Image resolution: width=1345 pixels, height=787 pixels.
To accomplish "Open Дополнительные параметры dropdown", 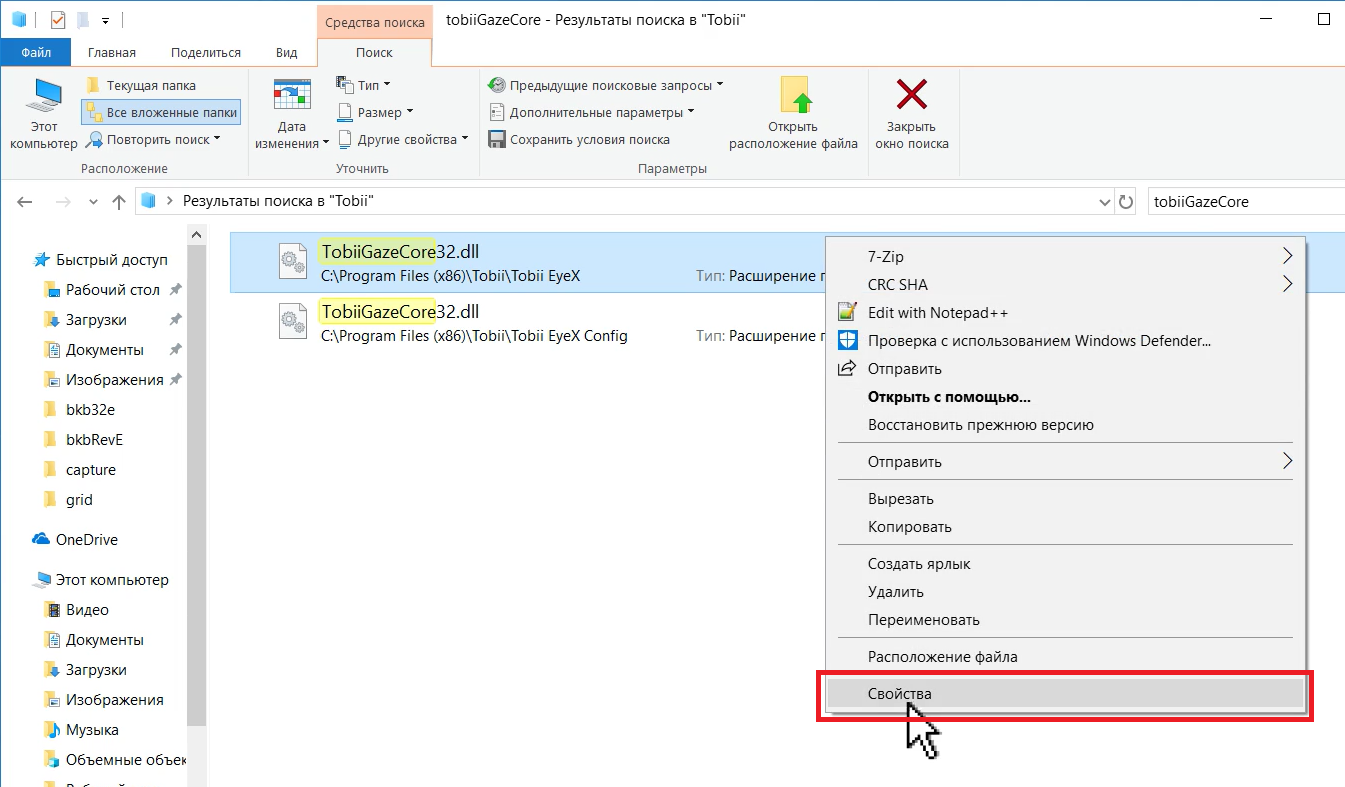I will click(591, 113).
